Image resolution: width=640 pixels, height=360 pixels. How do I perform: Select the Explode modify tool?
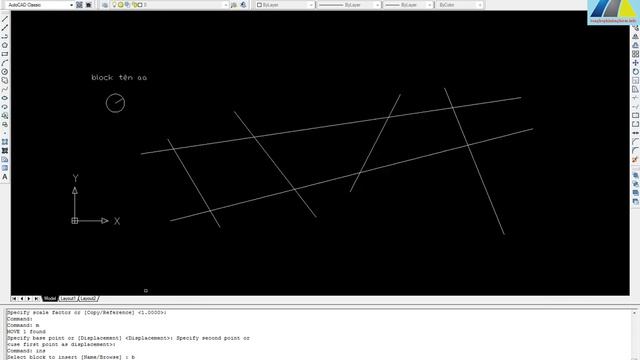pos(636,160)
